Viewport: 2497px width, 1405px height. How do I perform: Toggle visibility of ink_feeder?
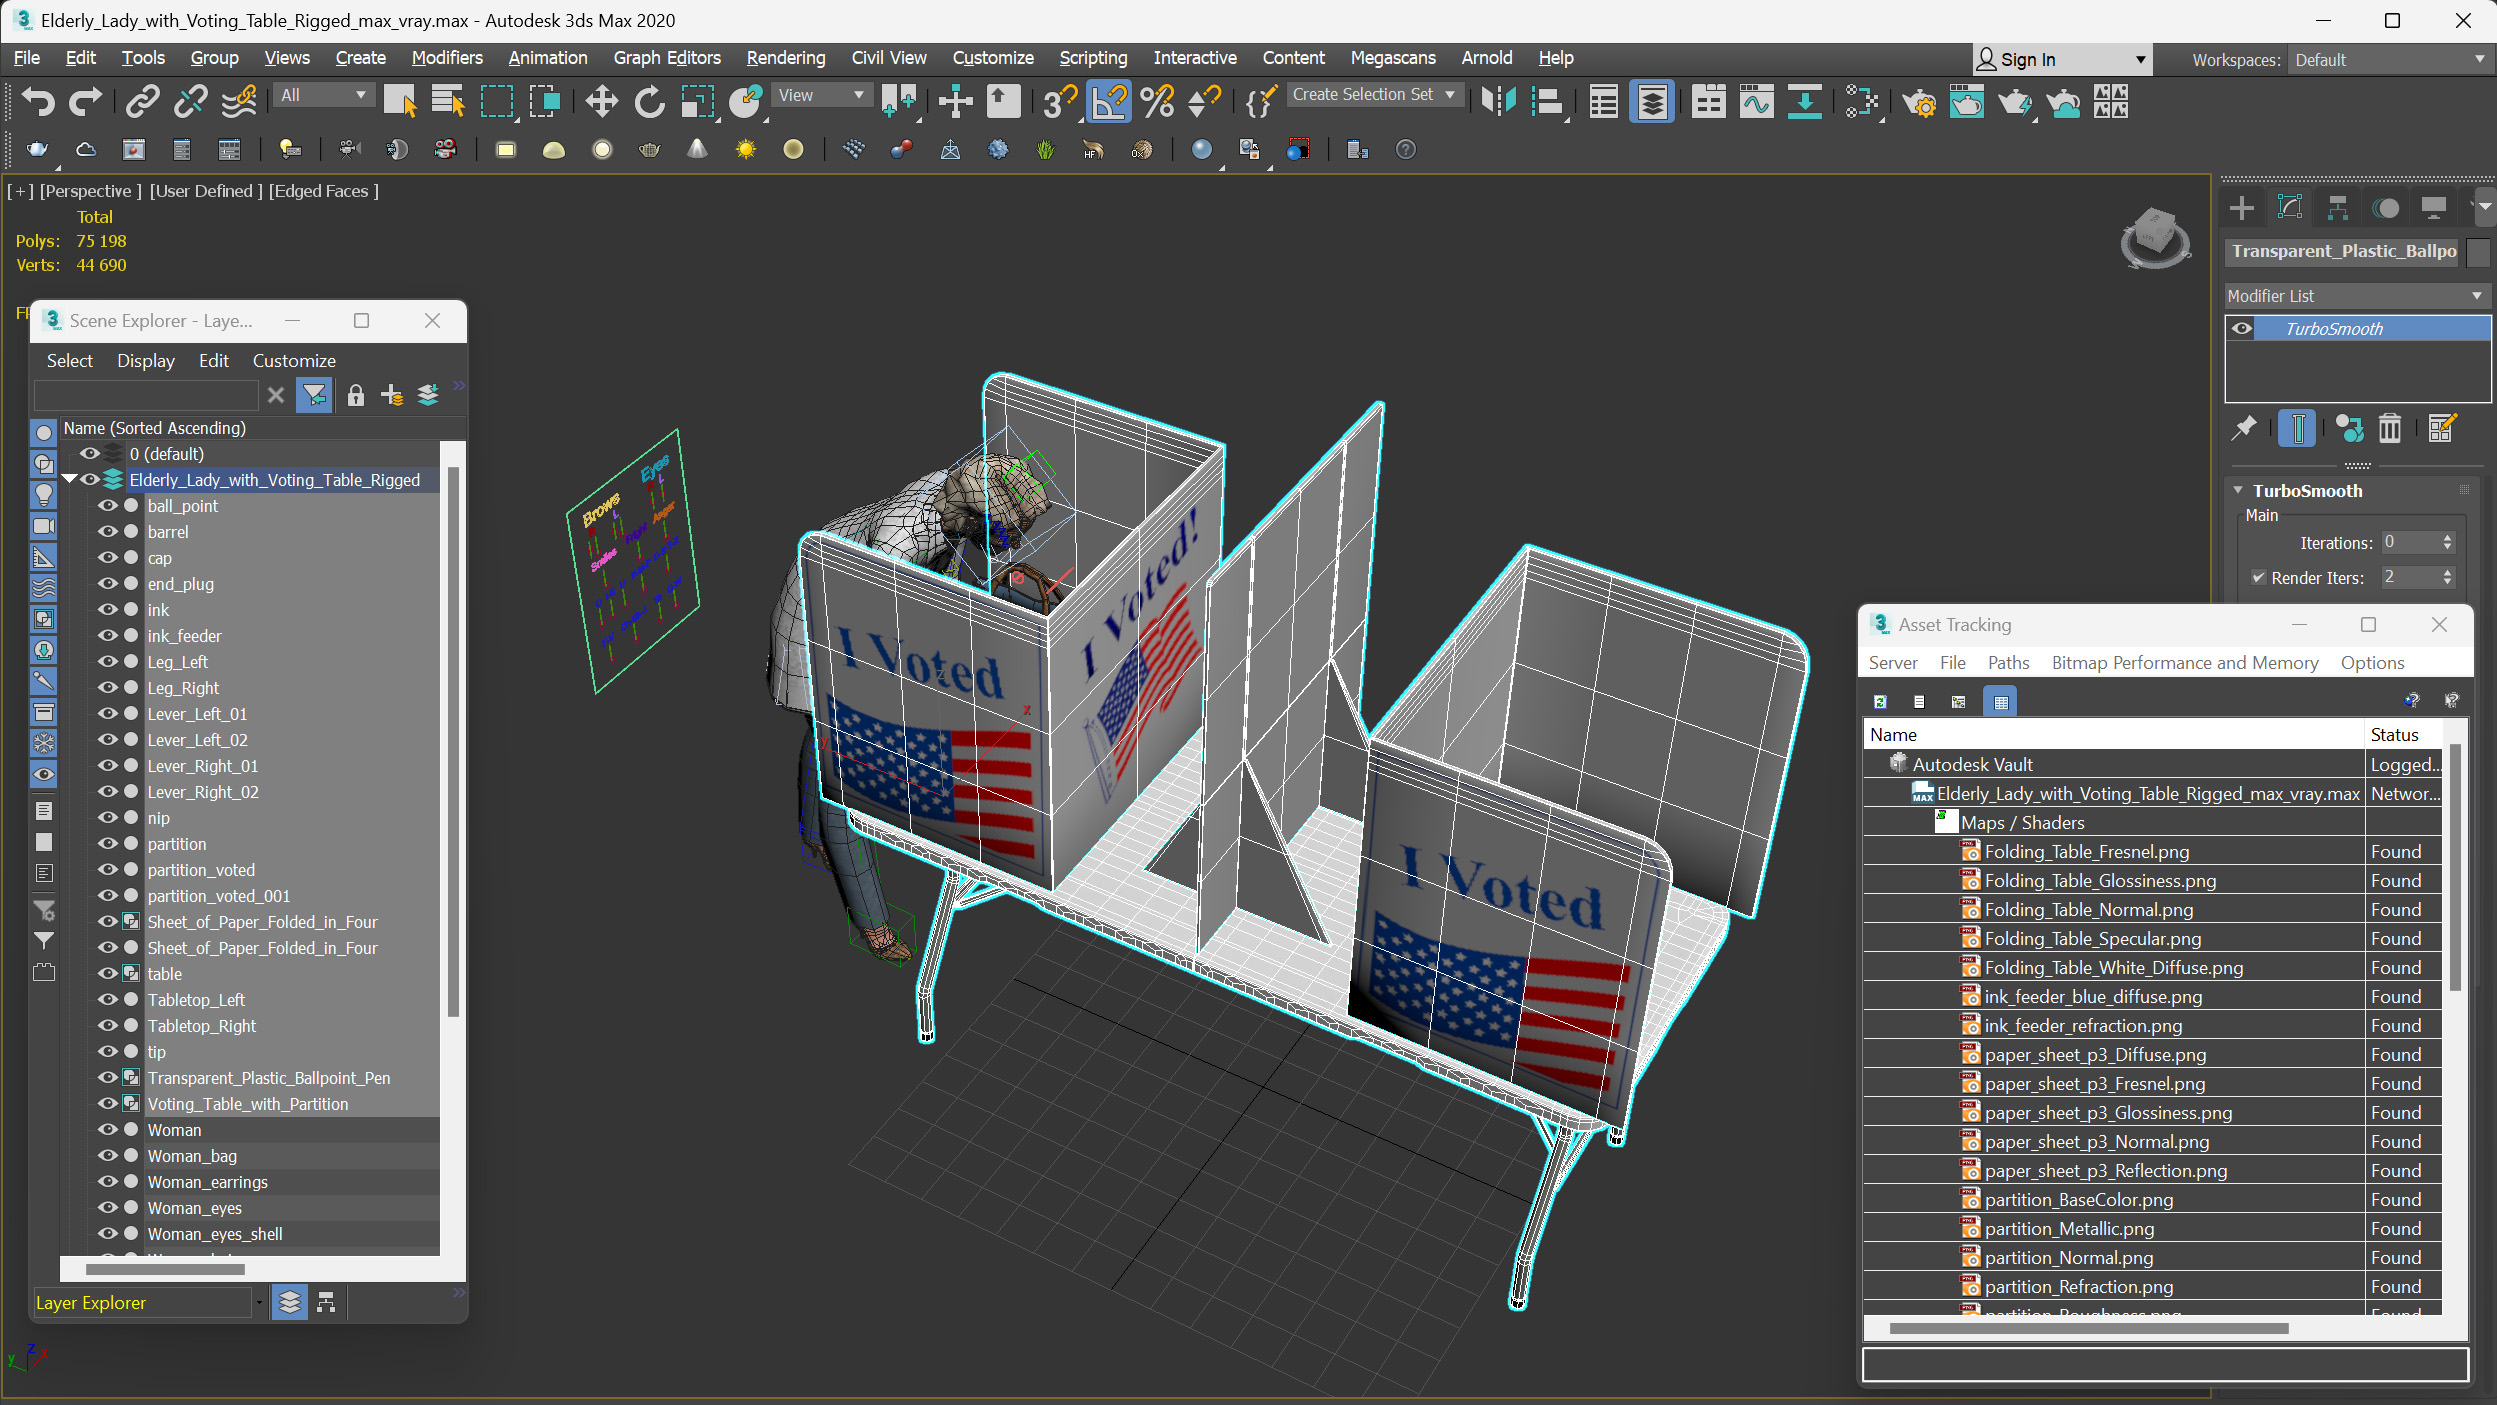[x=107, y=636]
